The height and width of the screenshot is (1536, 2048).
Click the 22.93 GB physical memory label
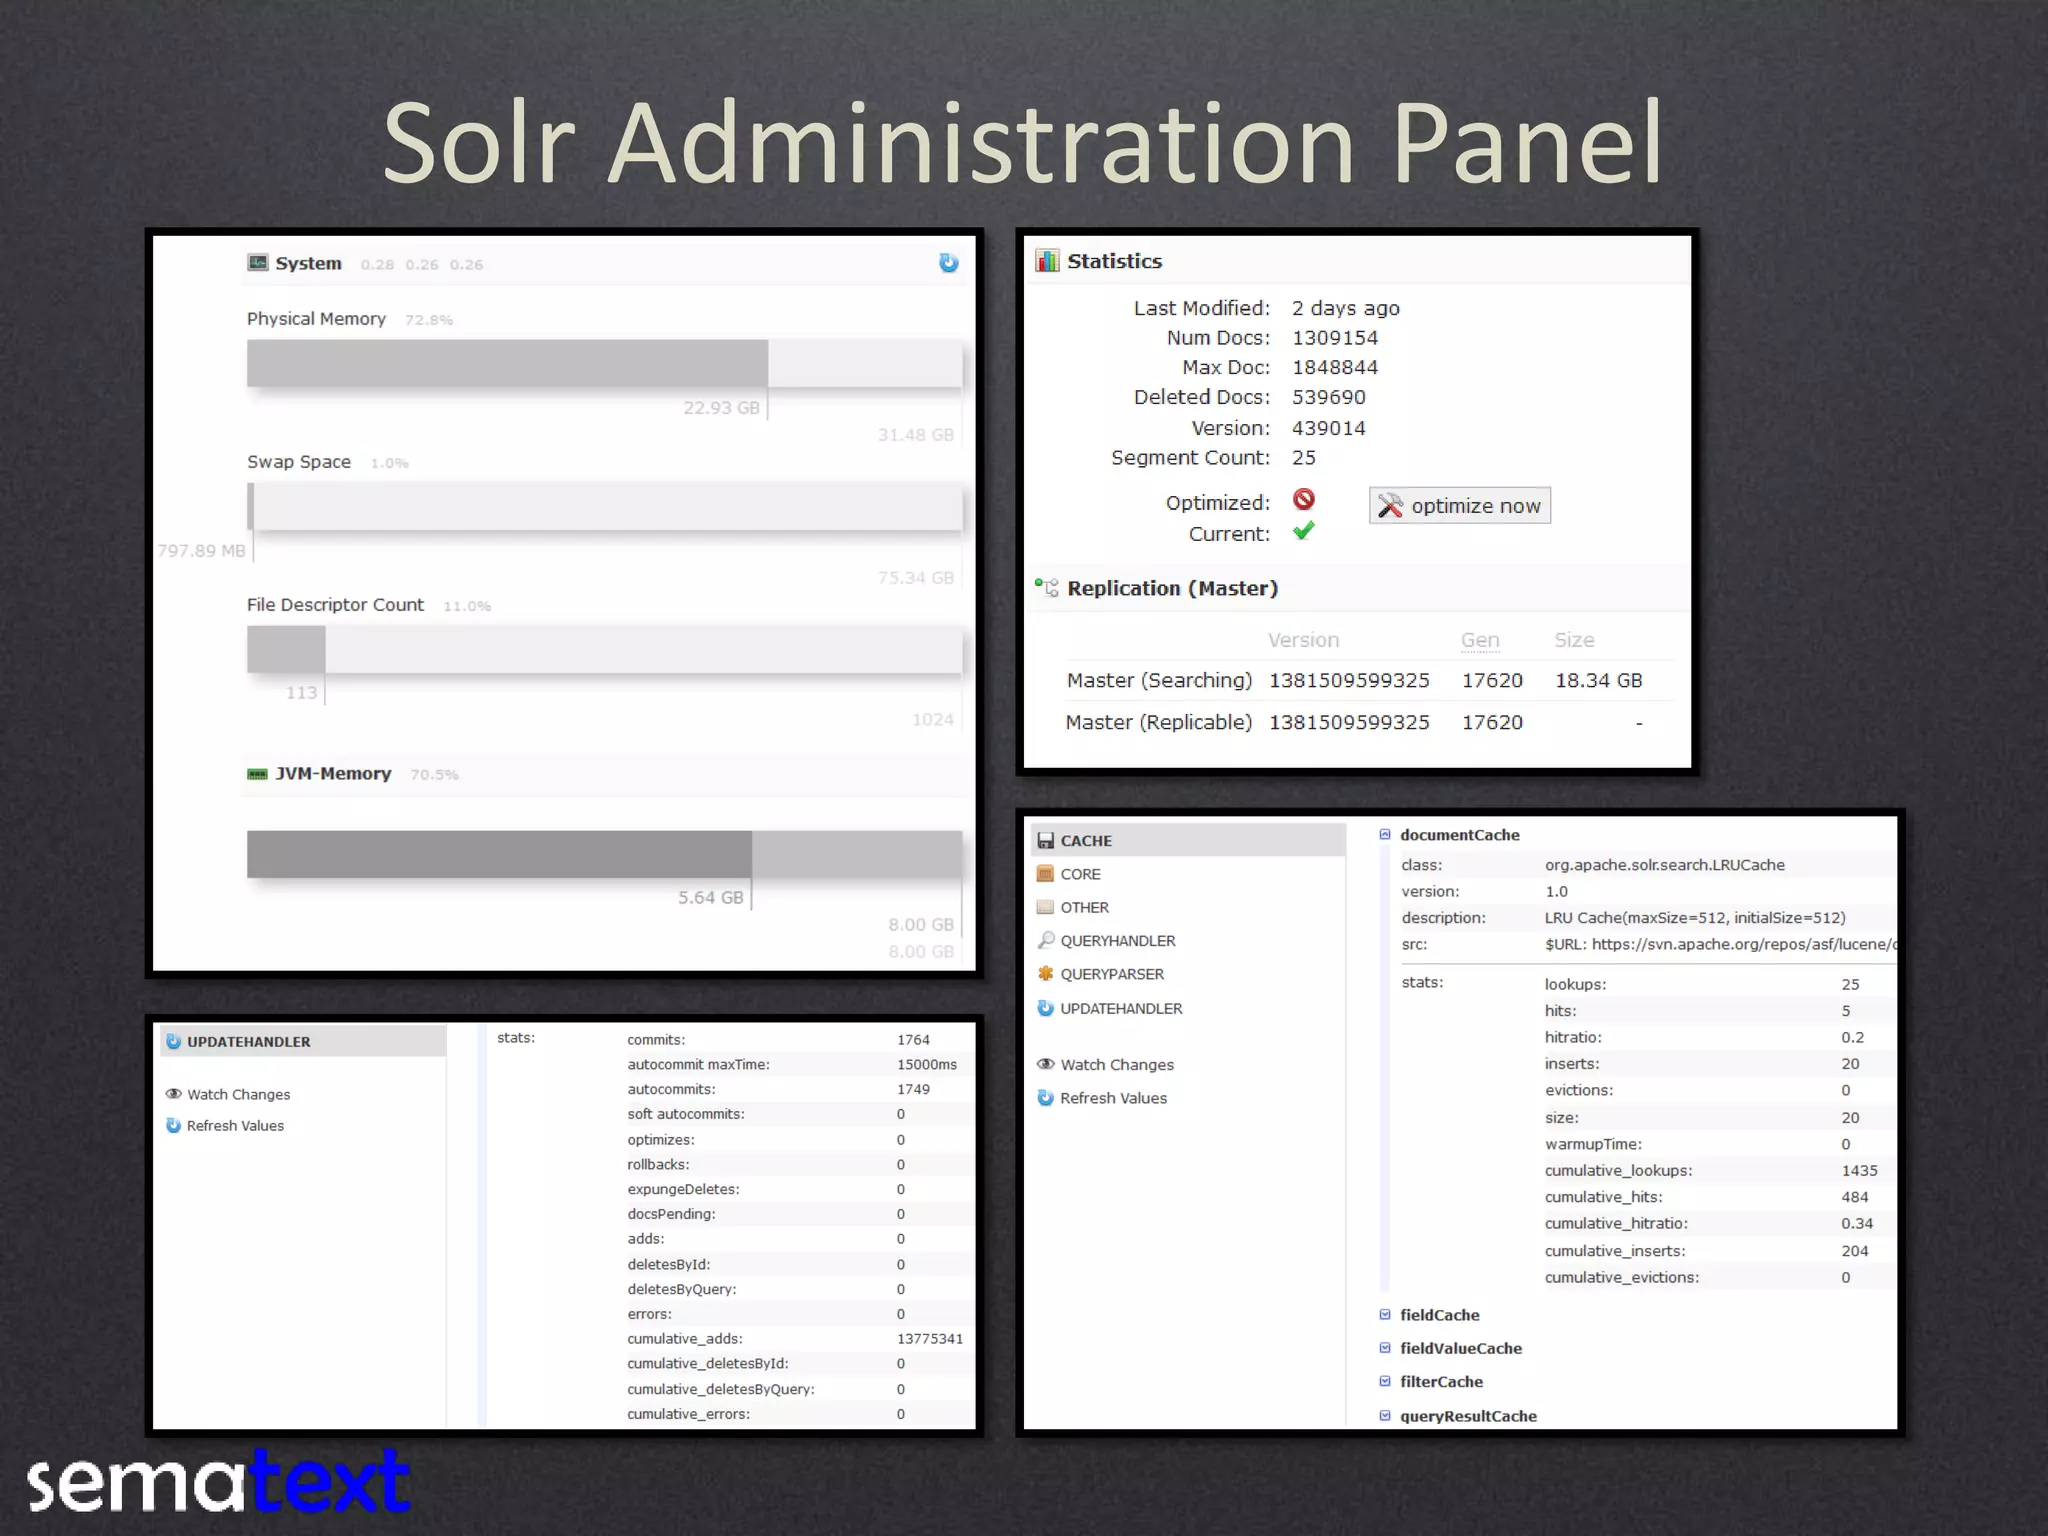tap(721, 408)
